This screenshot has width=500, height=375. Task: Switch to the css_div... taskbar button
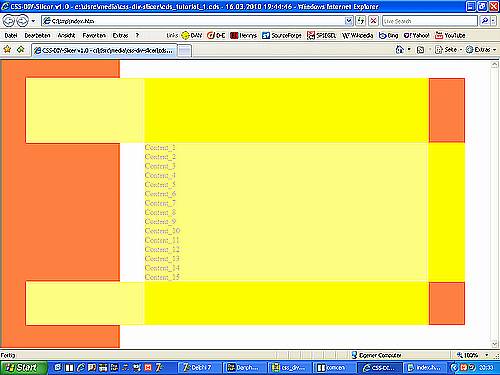point(289,367)
